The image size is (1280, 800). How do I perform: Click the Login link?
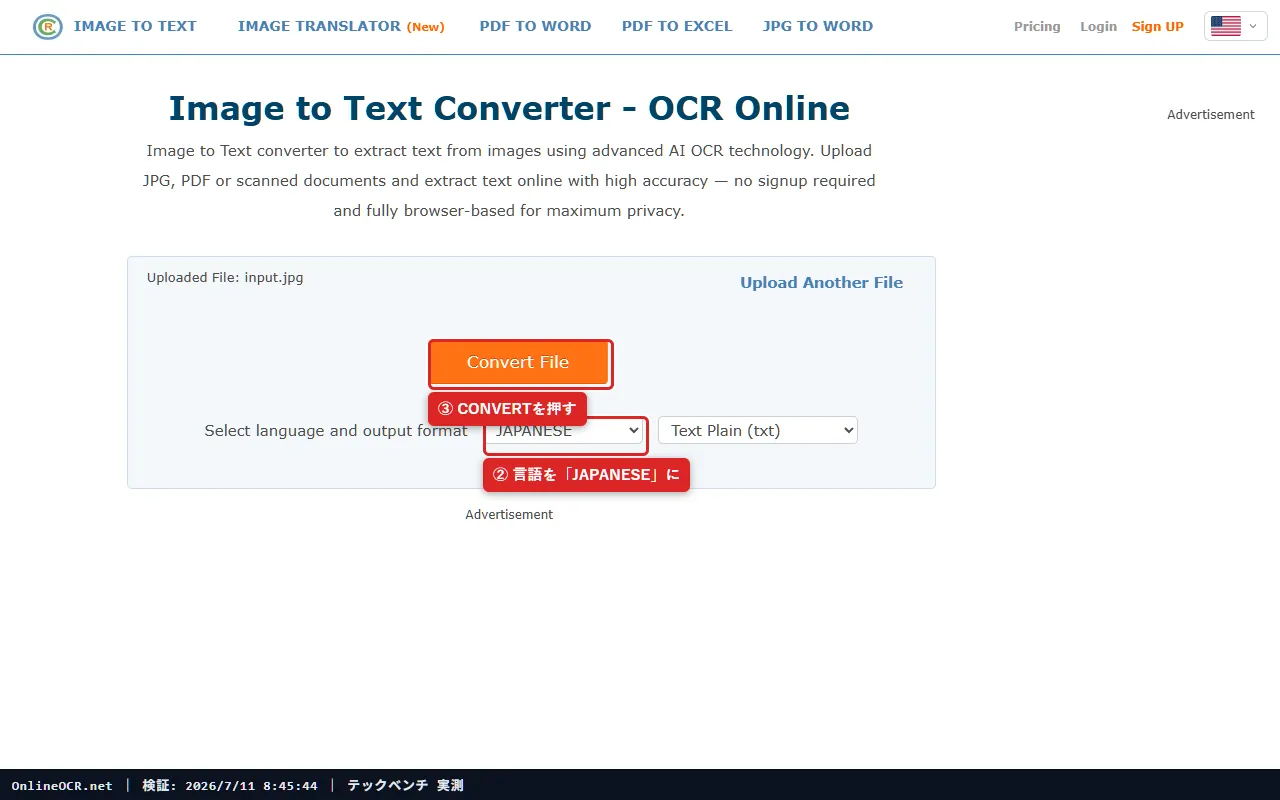point(1098,27)
